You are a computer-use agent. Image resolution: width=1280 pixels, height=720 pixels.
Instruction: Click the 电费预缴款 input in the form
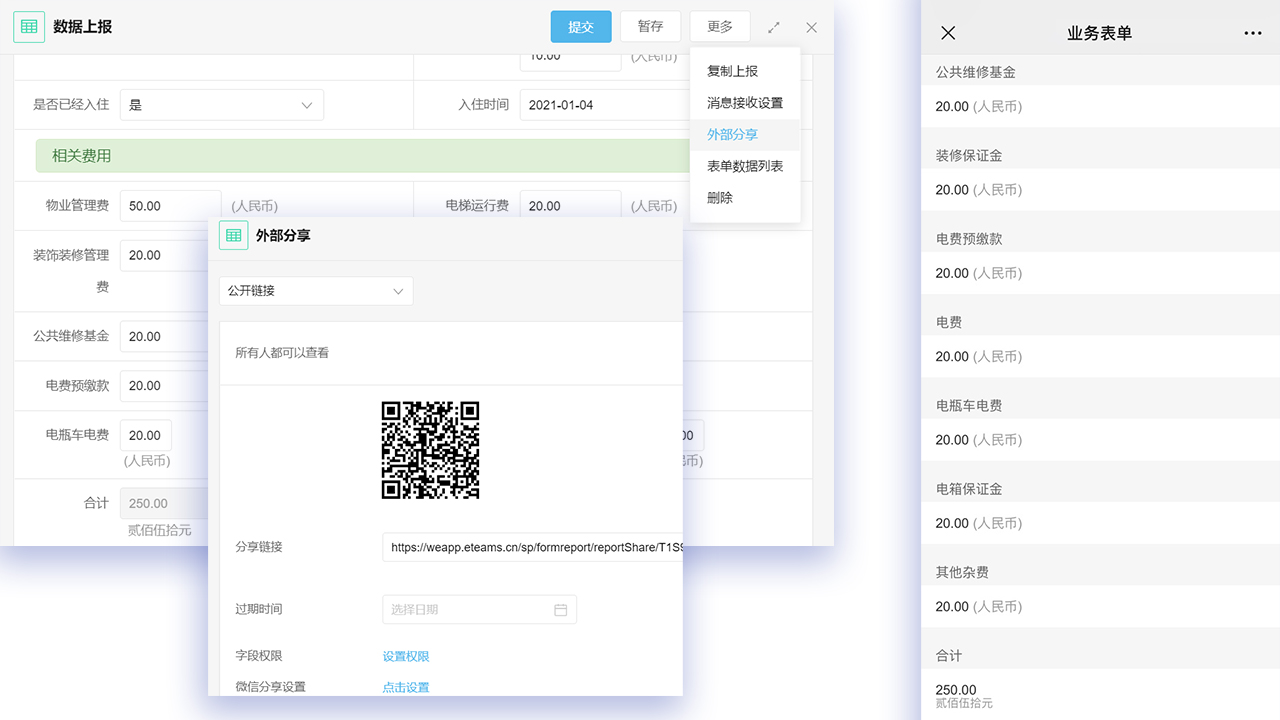(x=164, y=386)
